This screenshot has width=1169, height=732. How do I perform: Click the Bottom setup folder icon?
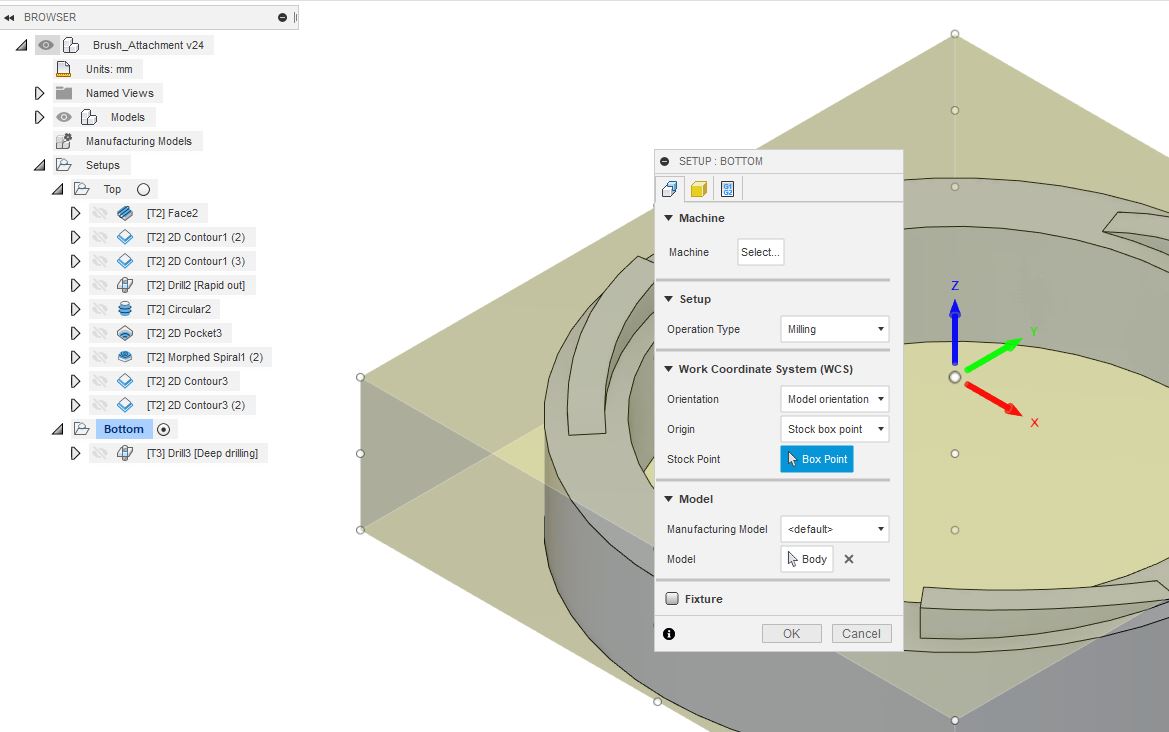pos(81,429)
